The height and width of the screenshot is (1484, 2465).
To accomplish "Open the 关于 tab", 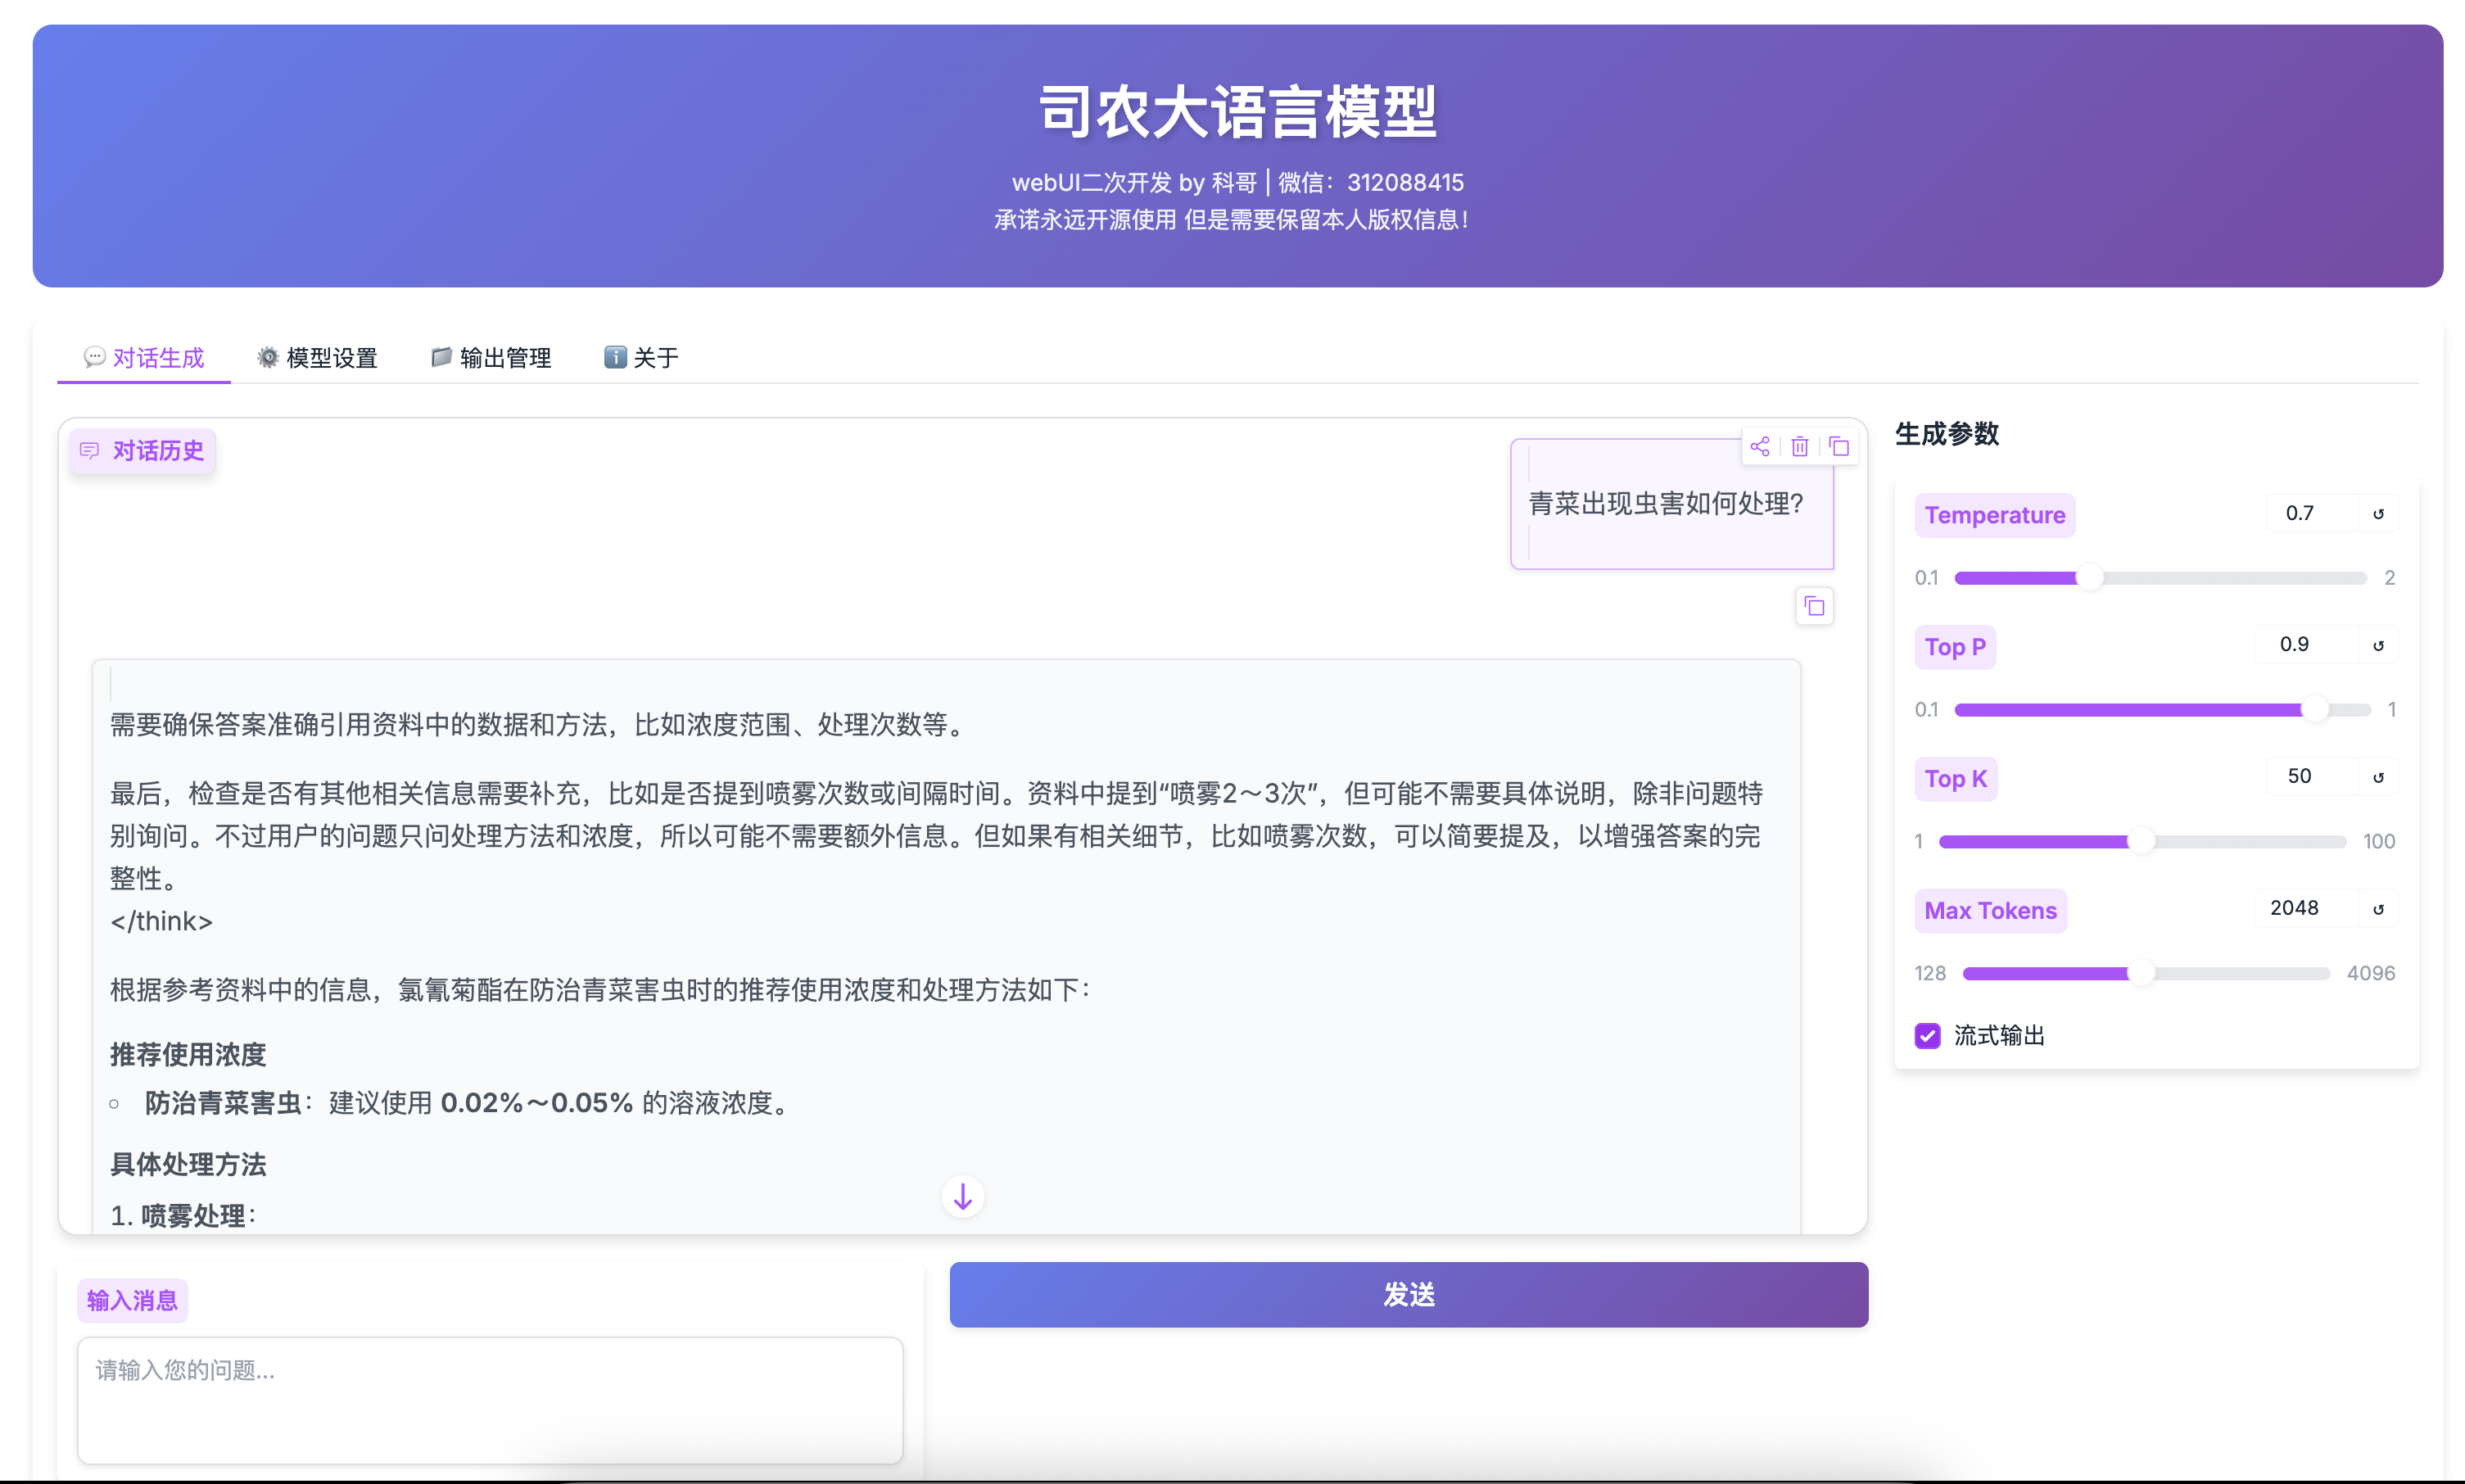I will [642, 358].
